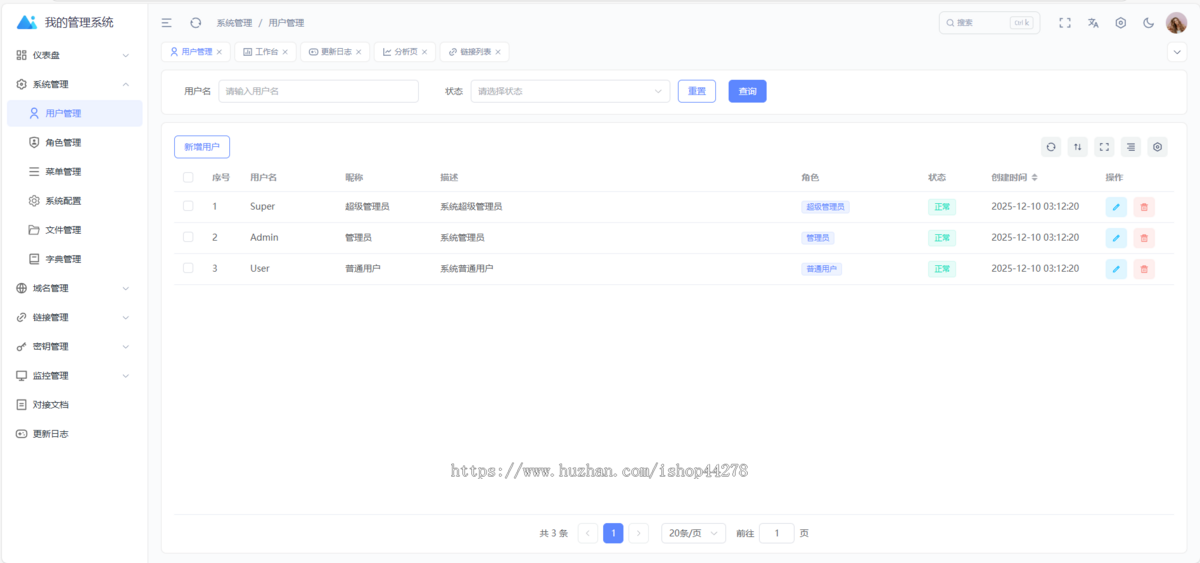This screenshot has width=1200, height=563.
Task: Go to the previous pagination page
Action: pos(588,533)
